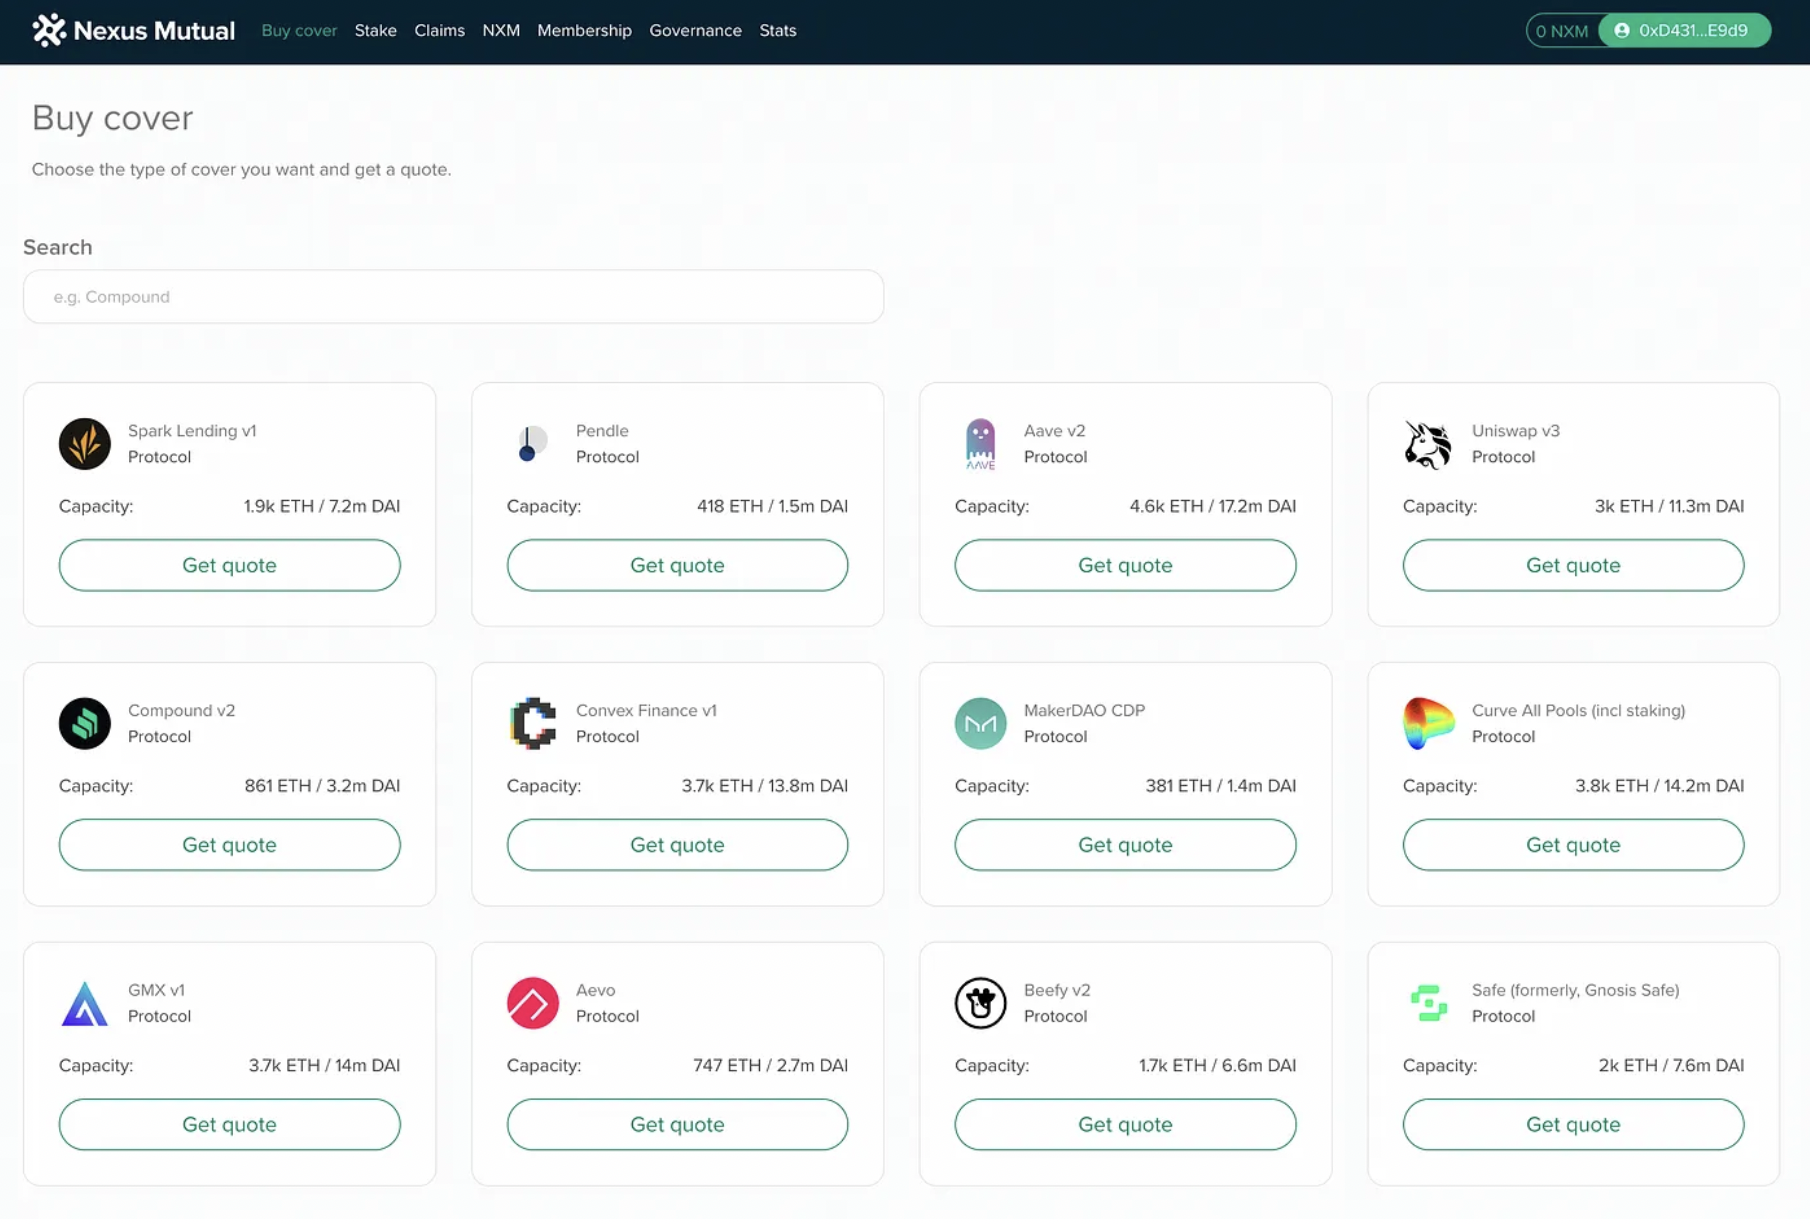Click the Compound v2 card title
The height and width of the screenshot is (1224, 1810).
(181, 710)
